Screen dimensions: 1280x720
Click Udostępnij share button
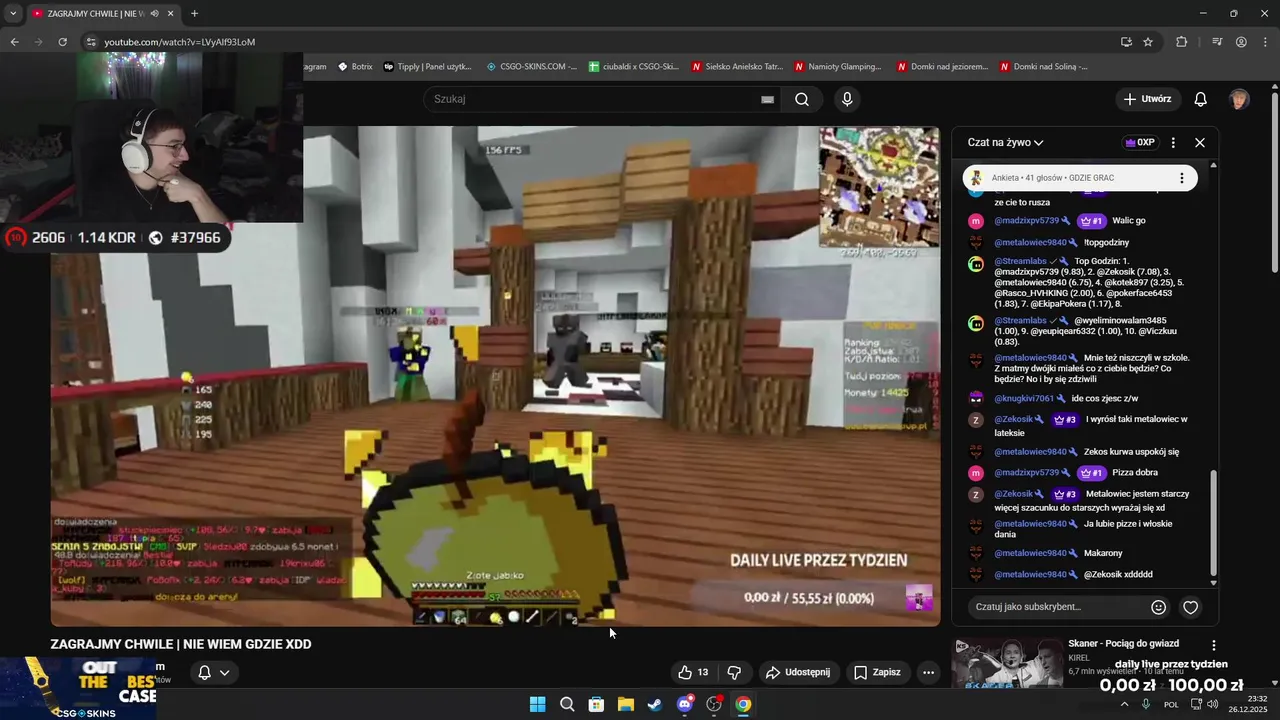pos(798,672)
